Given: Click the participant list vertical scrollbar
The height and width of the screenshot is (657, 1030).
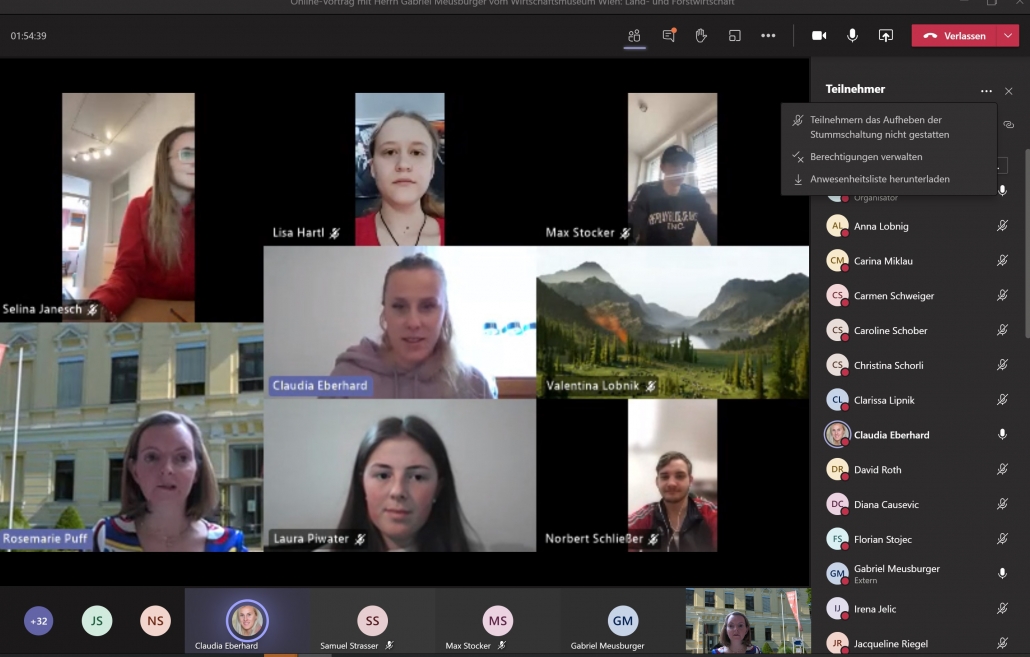Looking at the screenshot, I should click(x=1024, y=250).
